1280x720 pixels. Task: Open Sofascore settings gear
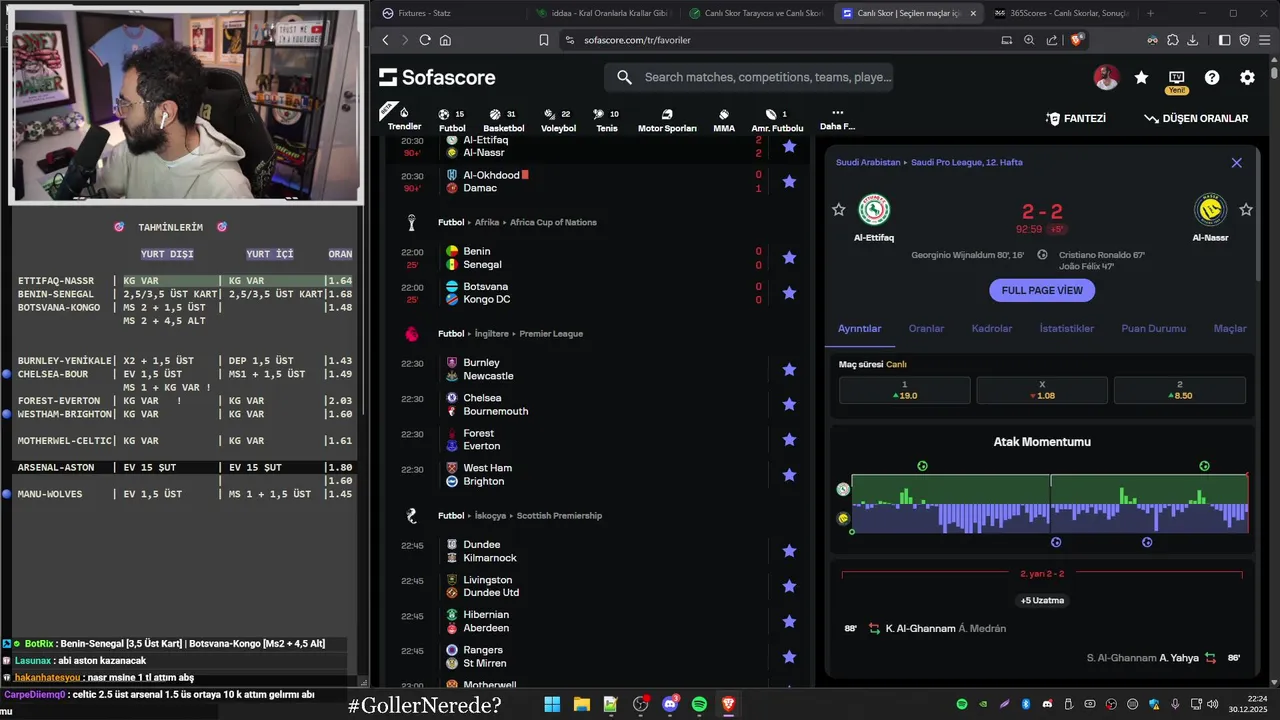[1247, 77]
